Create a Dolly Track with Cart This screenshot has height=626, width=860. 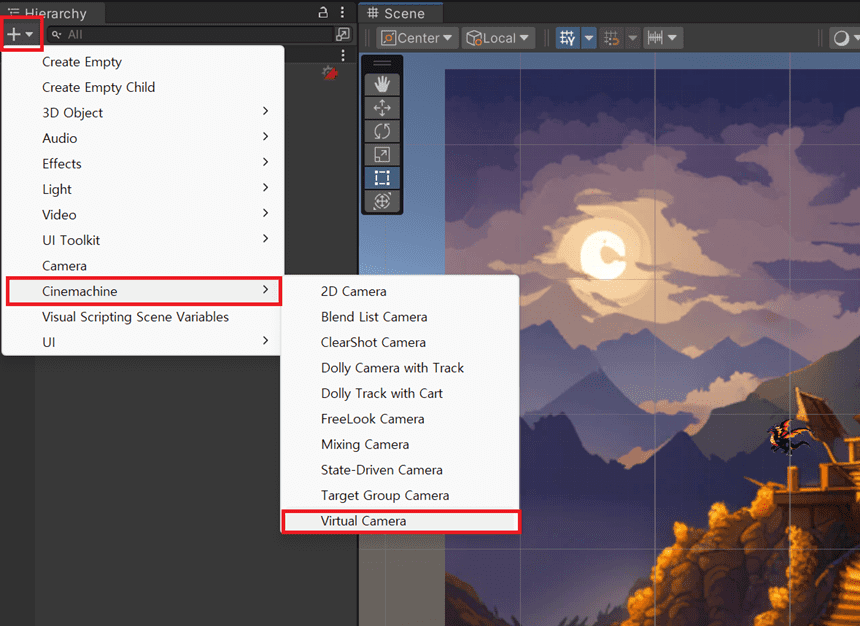[x=400, y=393]
